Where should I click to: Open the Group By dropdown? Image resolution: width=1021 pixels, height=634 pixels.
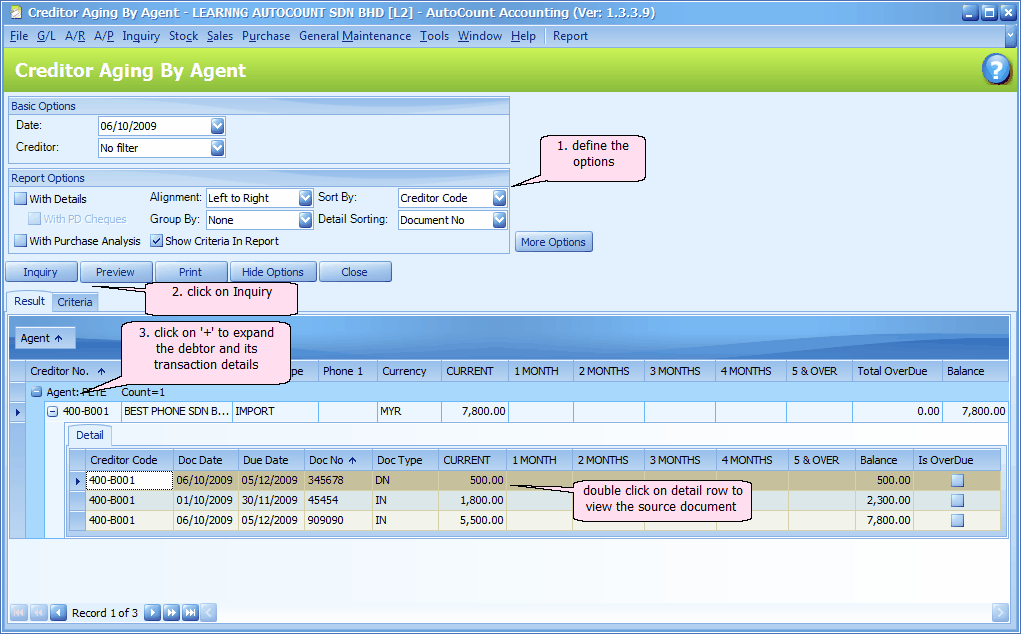coord(303,219)
